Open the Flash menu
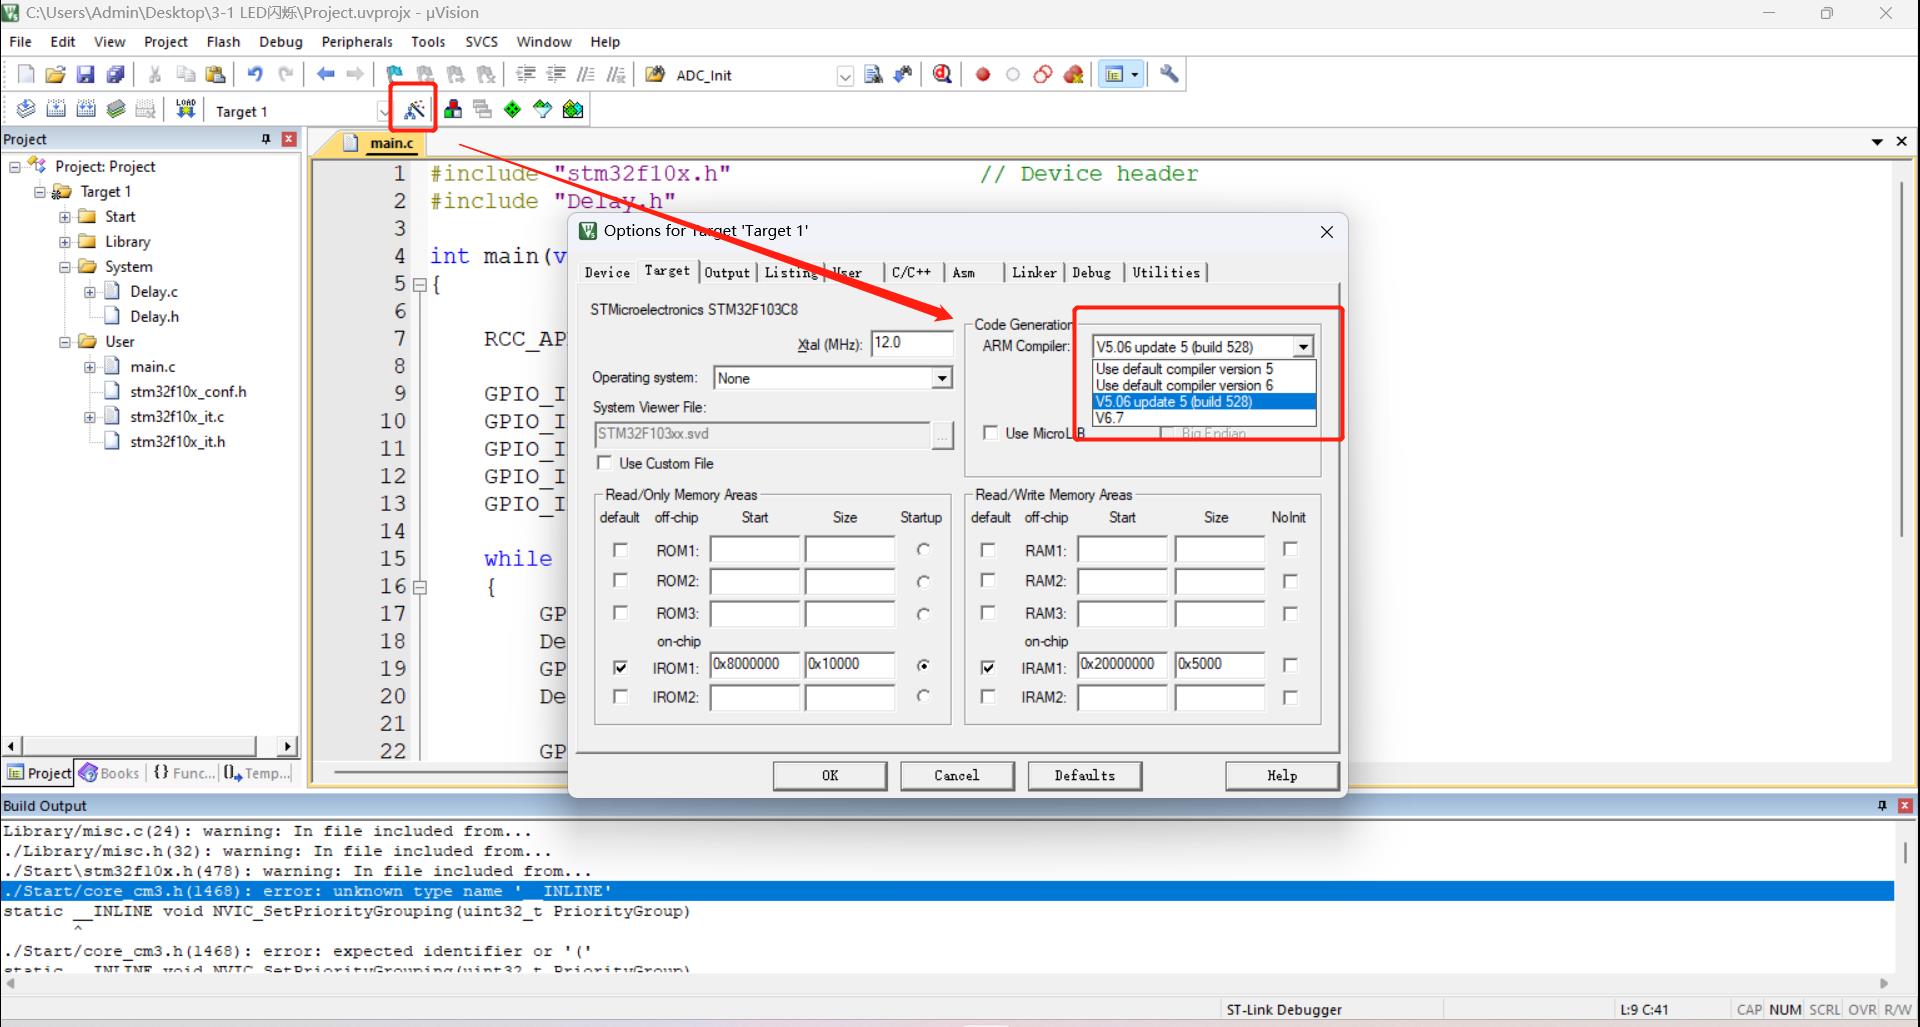Viewport: 1920px width, 1027px height. coord(223,42)
